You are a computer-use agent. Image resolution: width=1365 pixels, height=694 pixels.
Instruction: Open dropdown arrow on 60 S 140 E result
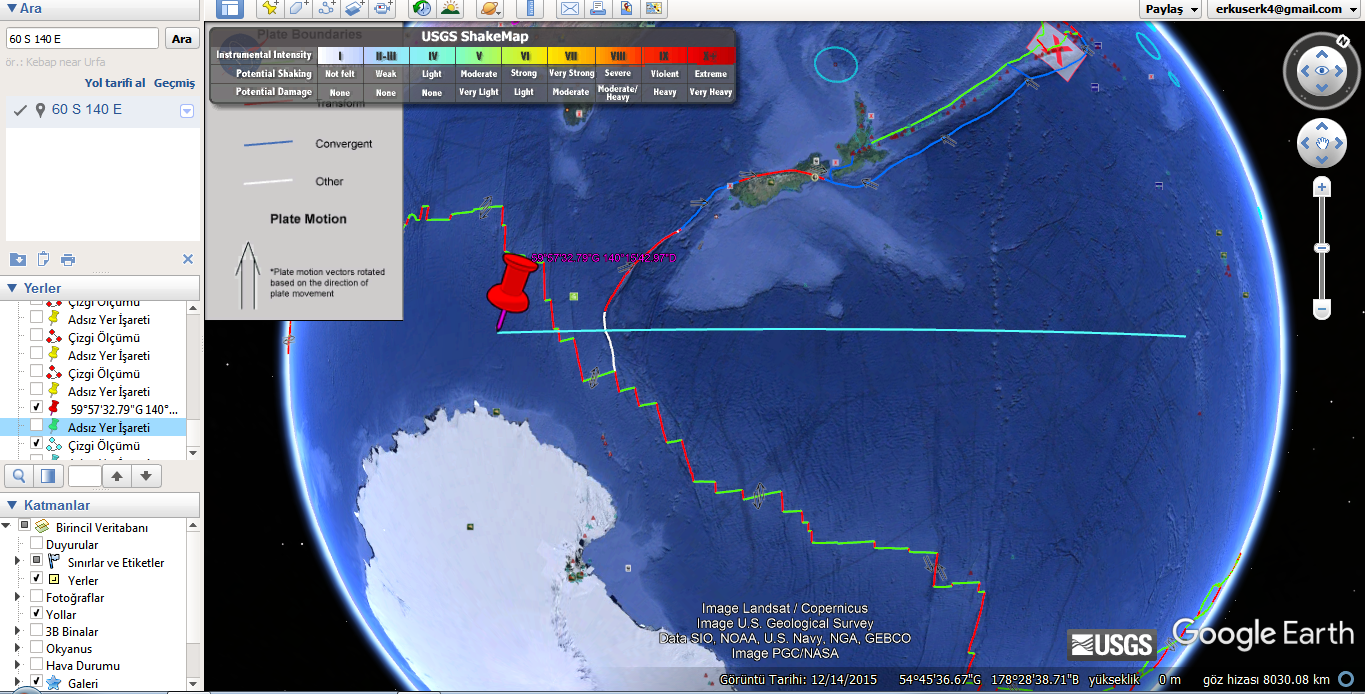point(187,111)
